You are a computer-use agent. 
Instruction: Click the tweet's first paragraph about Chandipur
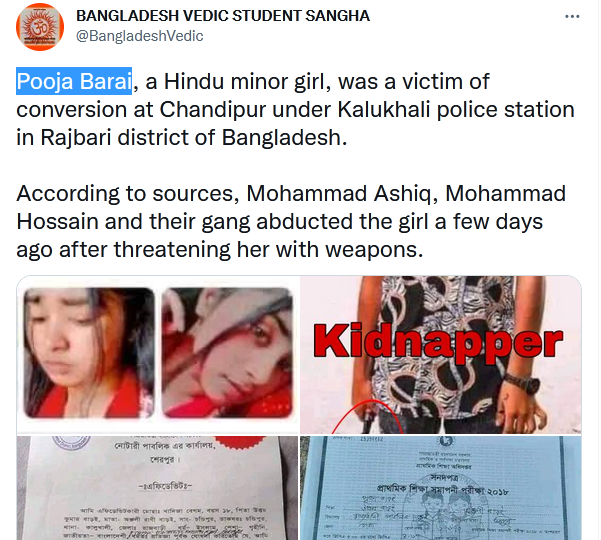pyautogui.click(x=295, y=109)
